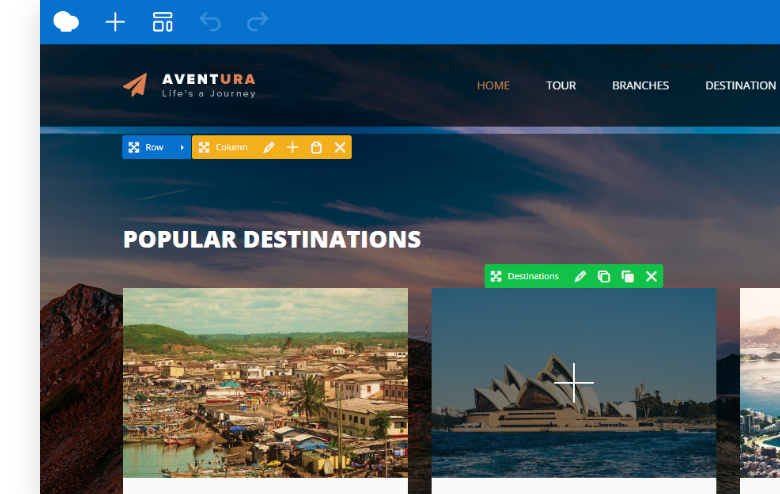
Task: Click the Aventura paper plane logo
Action: click(x=136, y=85)
